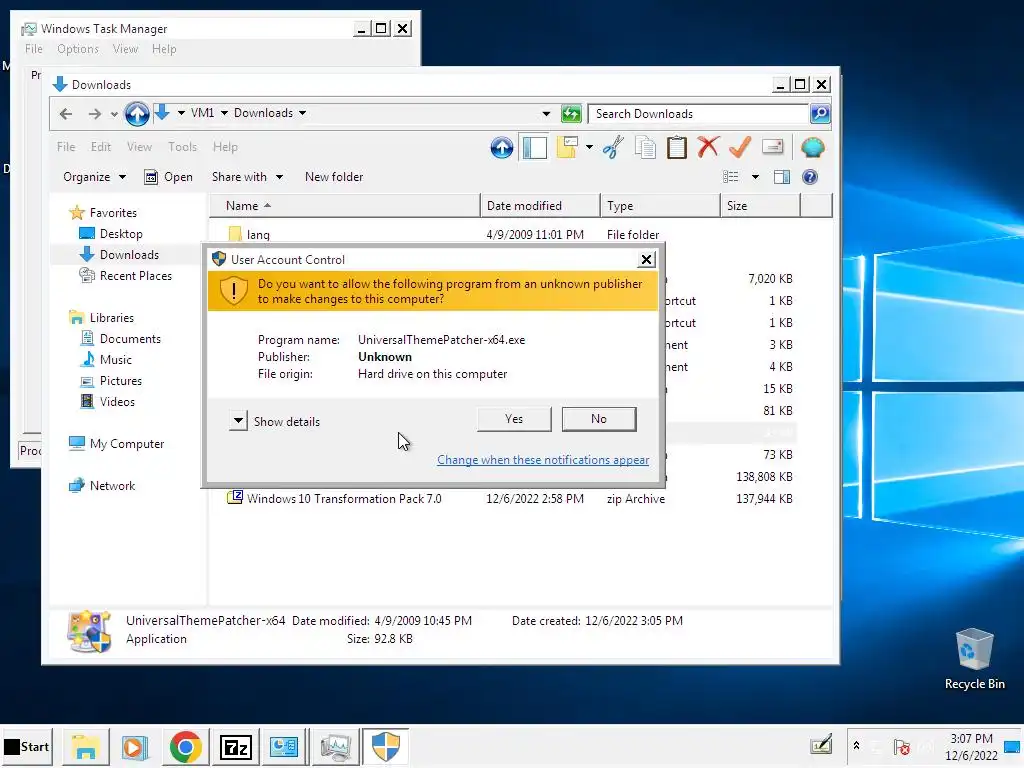Expand the Downloads breadcrumb arrow

click(302, 113)
